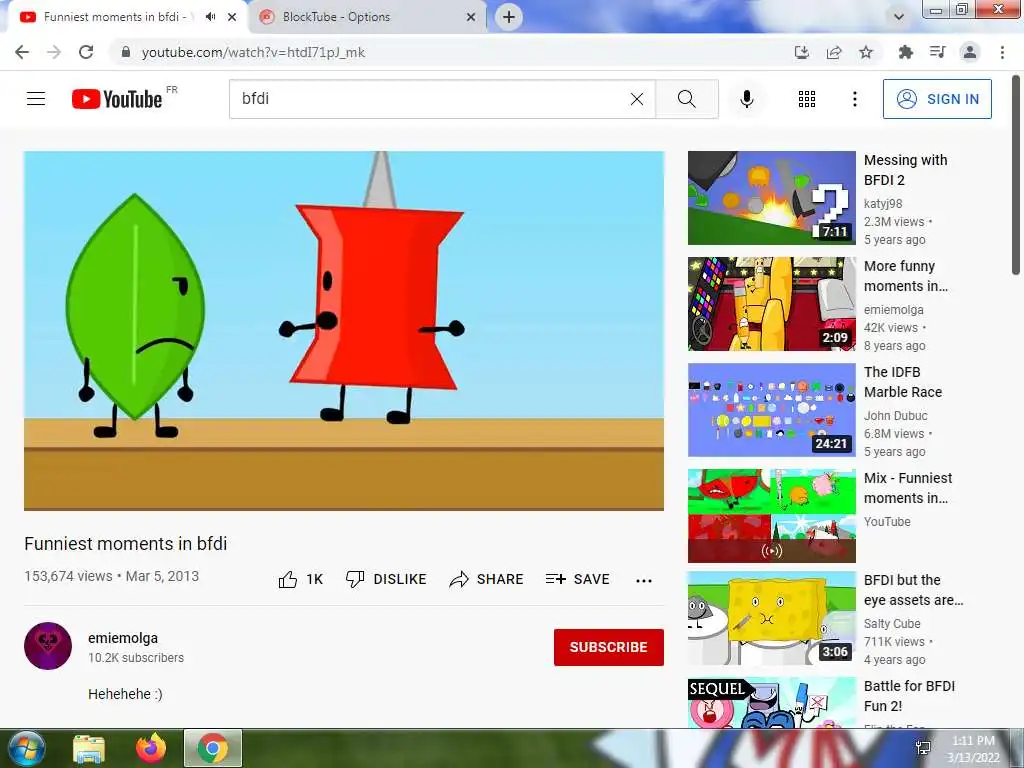
Task: Run search with magnifying glass button
Action: point(686,99)
